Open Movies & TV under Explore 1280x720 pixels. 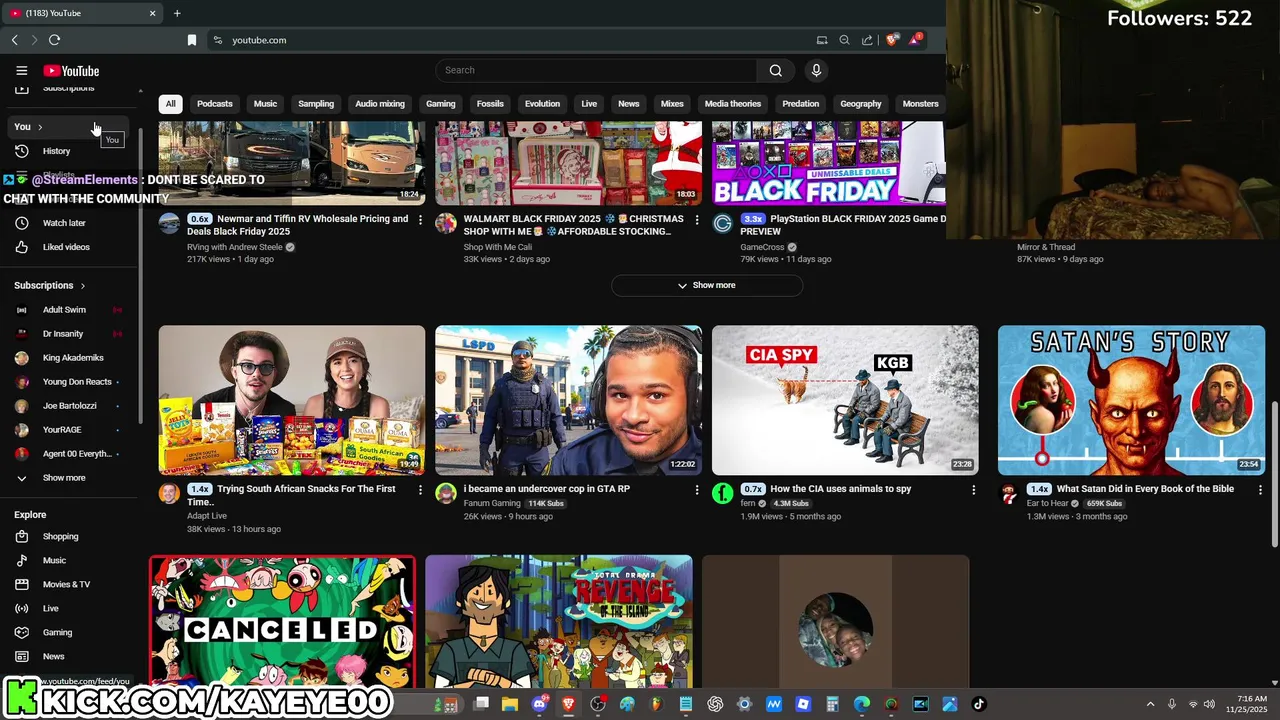tap(70, 585)
